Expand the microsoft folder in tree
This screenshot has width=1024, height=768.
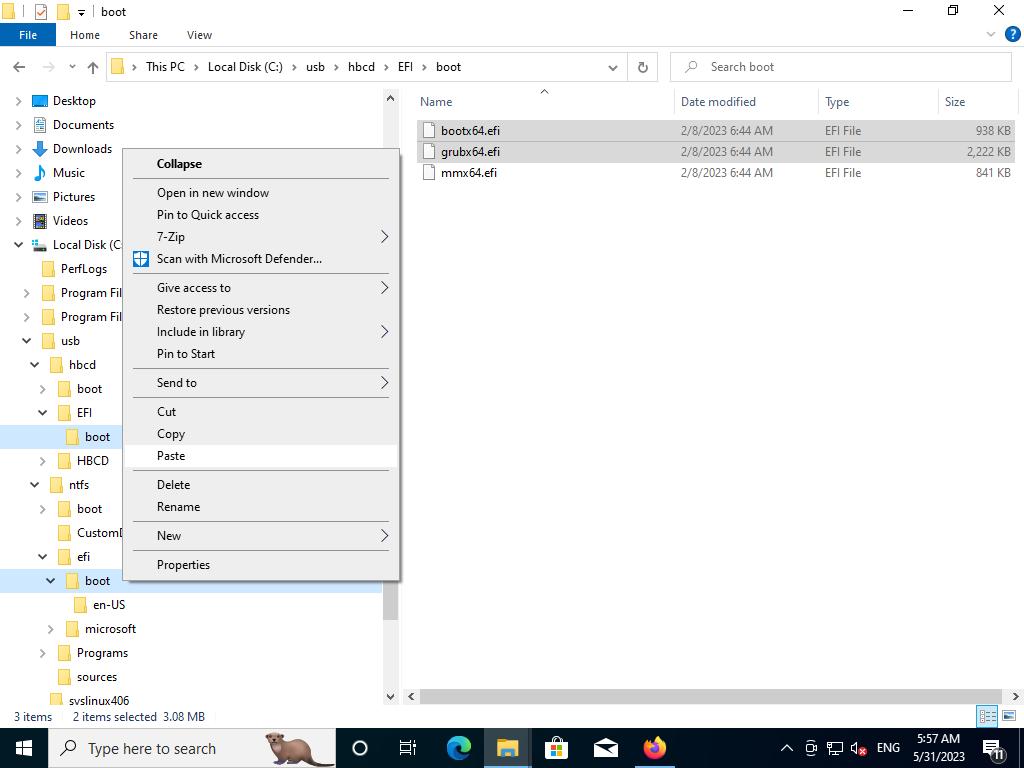click(51, 629)
